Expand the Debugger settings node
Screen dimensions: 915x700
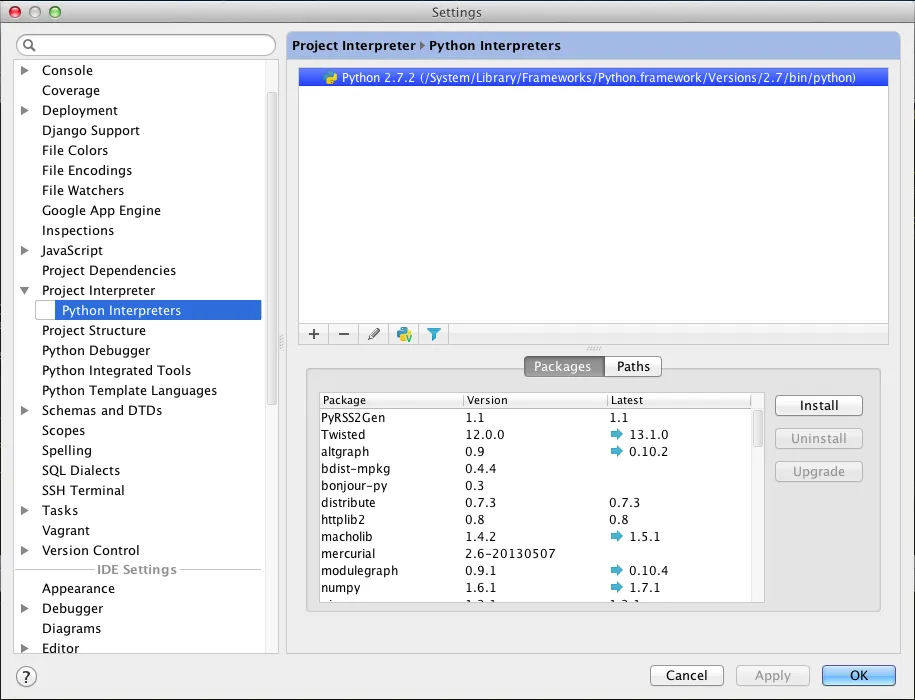[25, 608]
